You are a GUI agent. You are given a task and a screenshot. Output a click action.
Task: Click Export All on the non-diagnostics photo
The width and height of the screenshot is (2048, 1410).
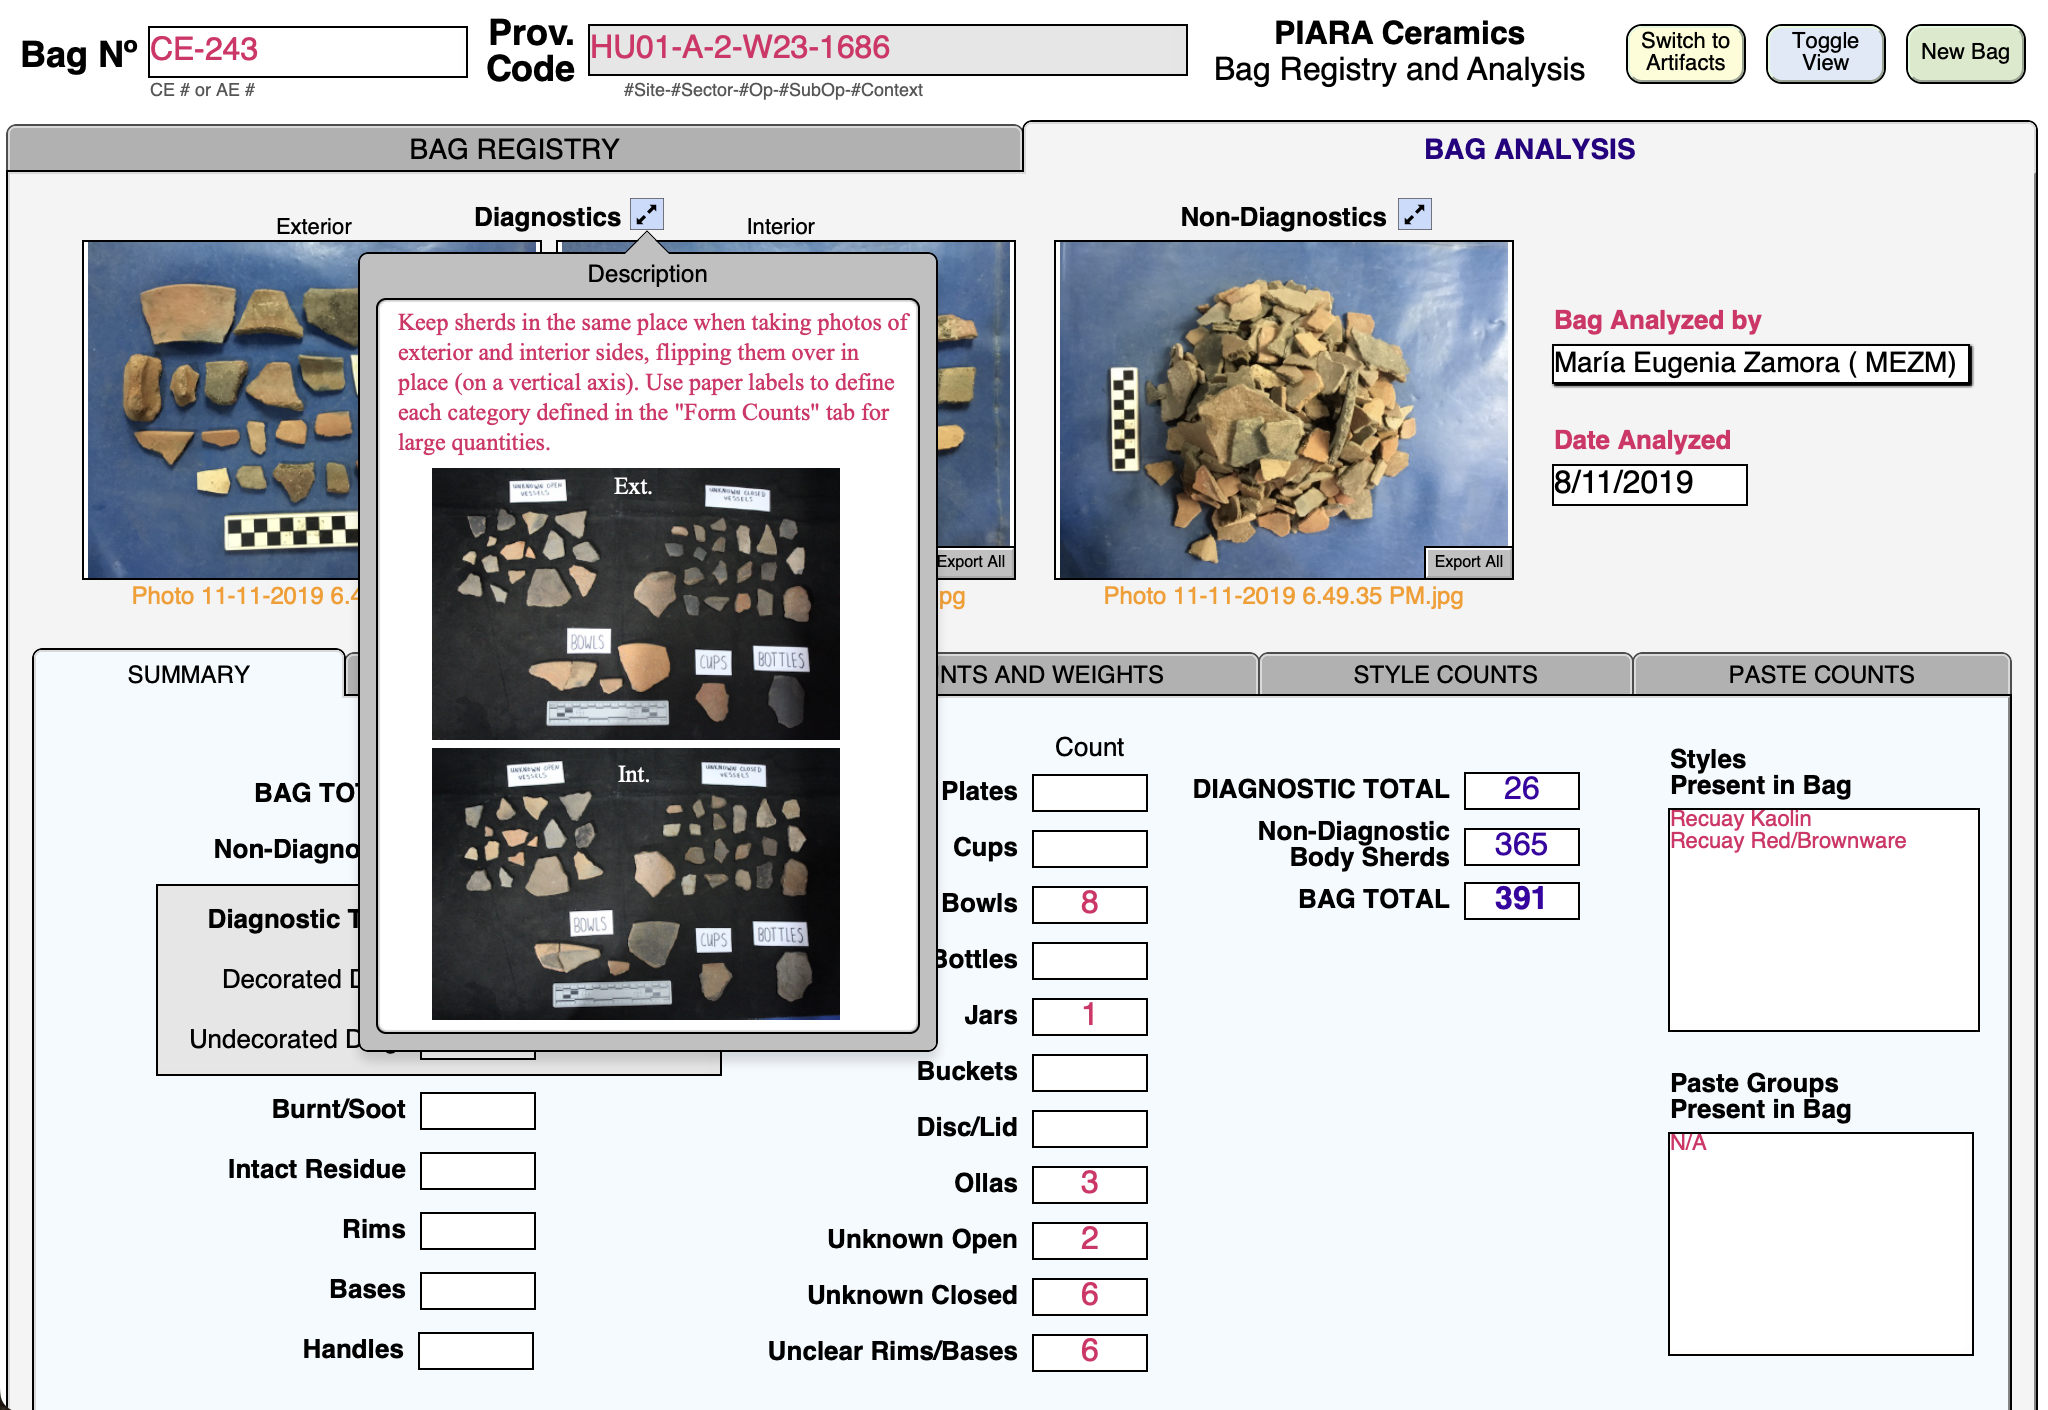point(1468,562)
